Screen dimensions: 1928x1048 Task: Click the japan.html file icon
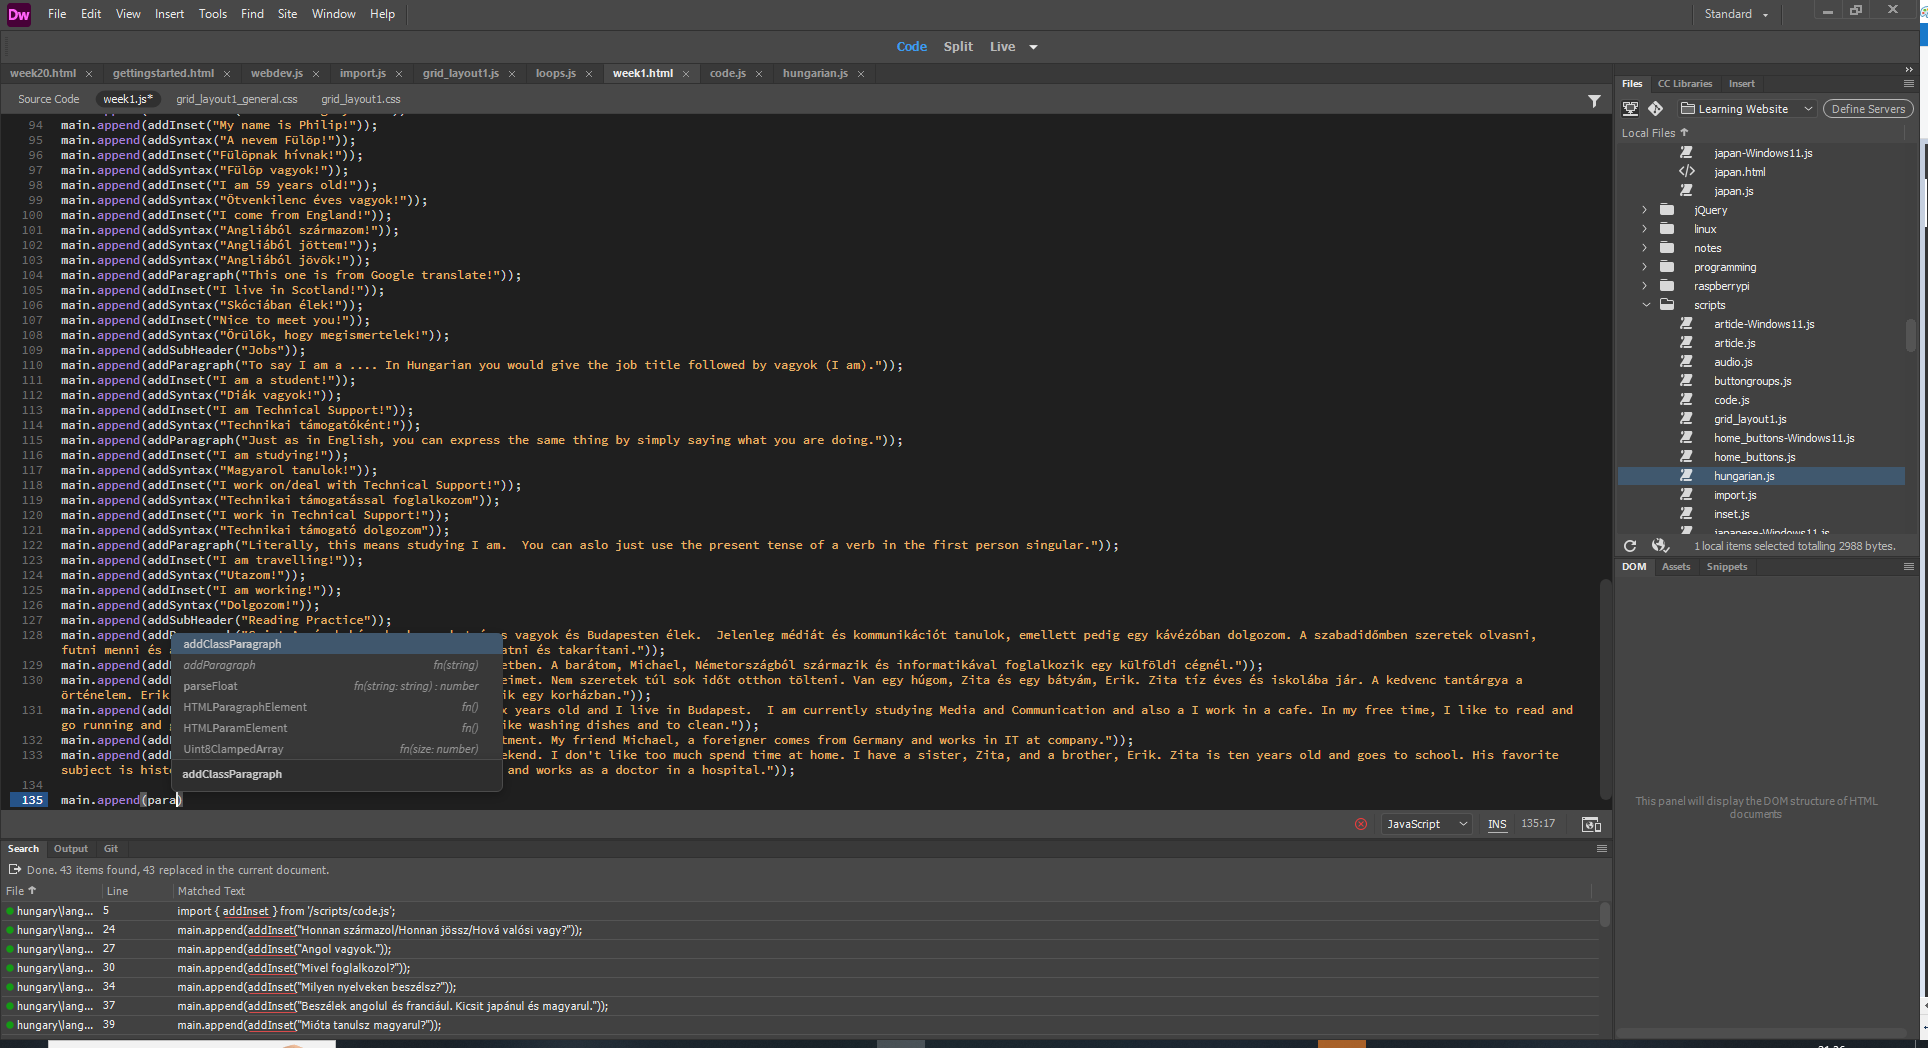[x=1687, y=172]
